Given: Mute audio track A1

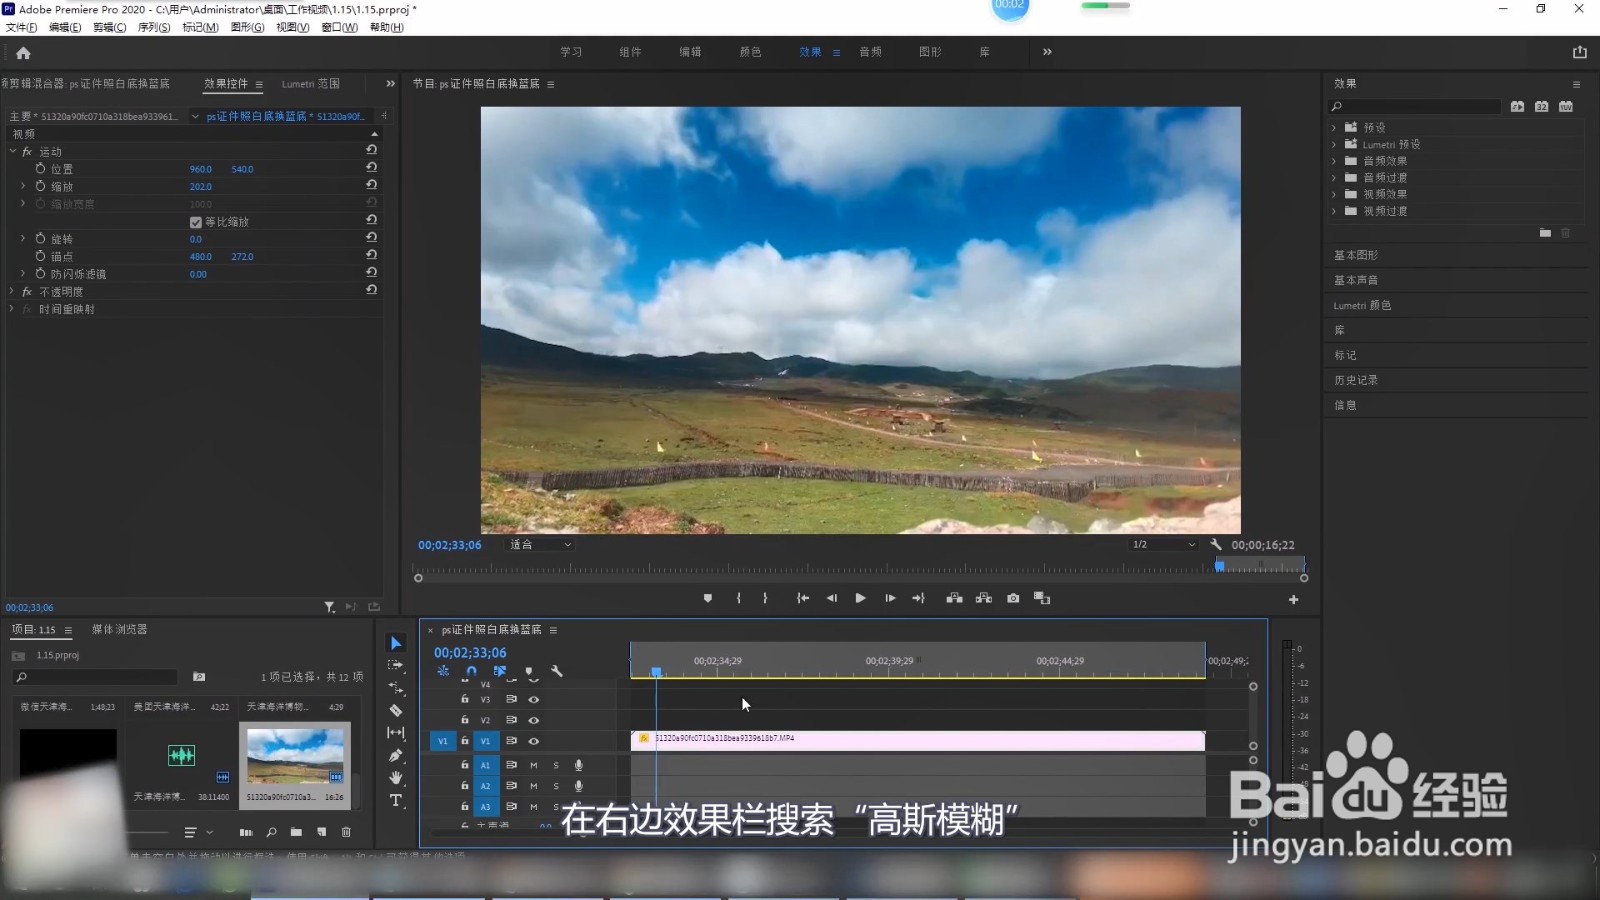Looking at the screenshot, I should coord(534,765).
